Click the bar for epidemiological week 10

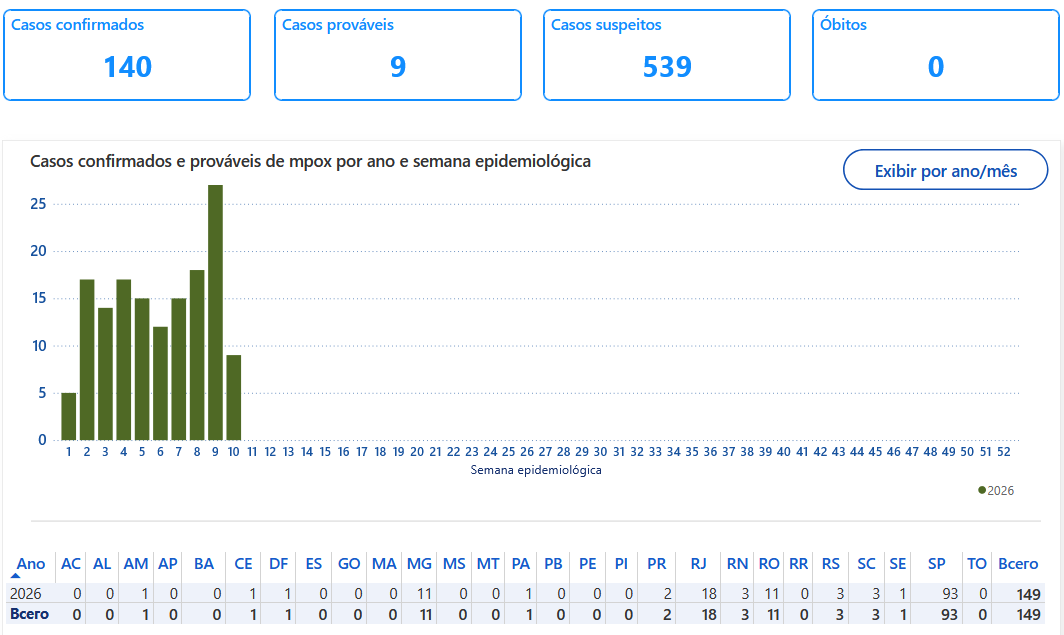click(x=234, y=397)
